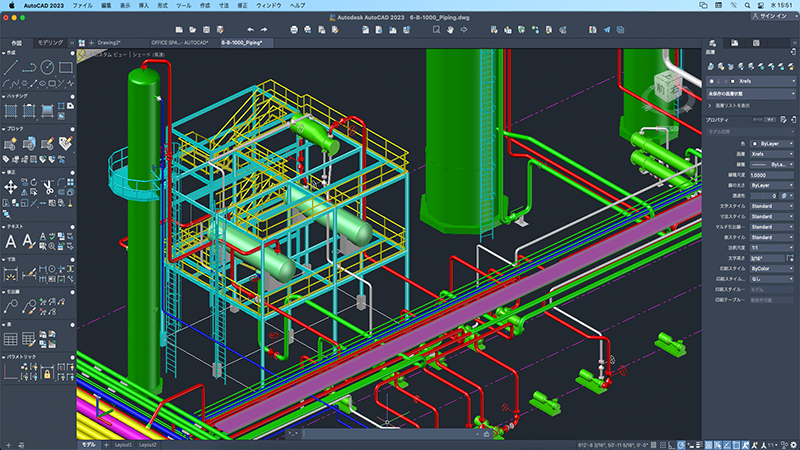Open the ファイル menu
Image resolution: width=800 pixels, height=450 pixels.
tap(82, 5)
